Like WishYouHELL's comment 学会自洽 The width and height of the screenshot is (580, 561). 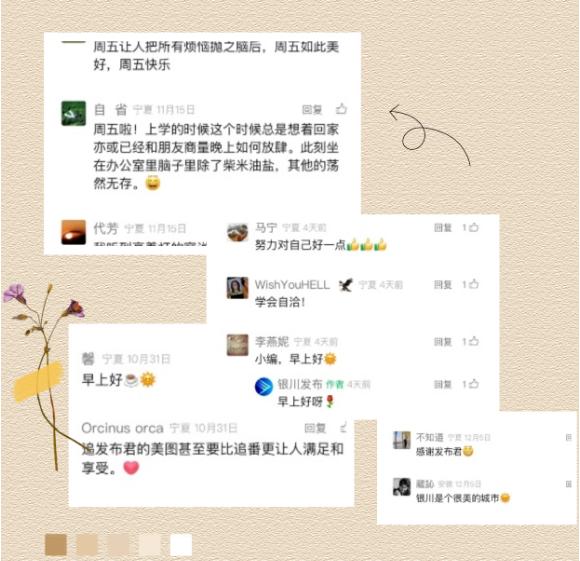tap(474, 284)
